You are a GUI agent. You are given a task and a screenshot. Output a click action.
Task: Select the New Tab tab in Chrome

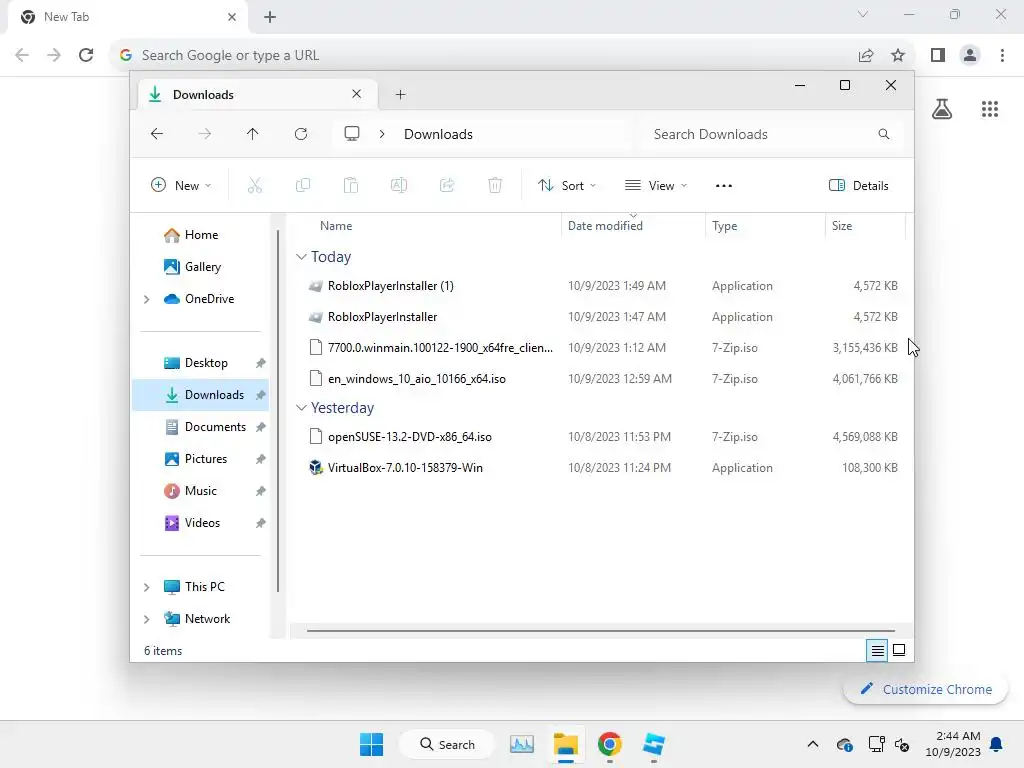pyautogui.click(x=129, y=17)
